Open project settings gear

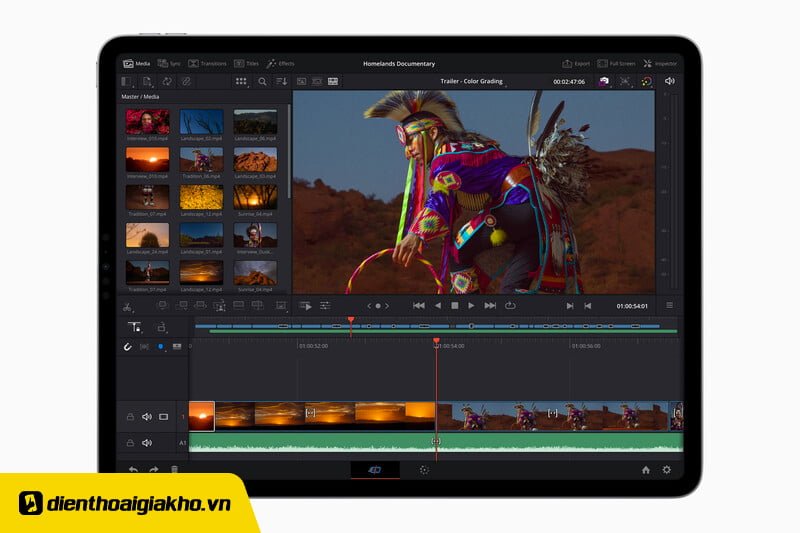pos(667,469)
